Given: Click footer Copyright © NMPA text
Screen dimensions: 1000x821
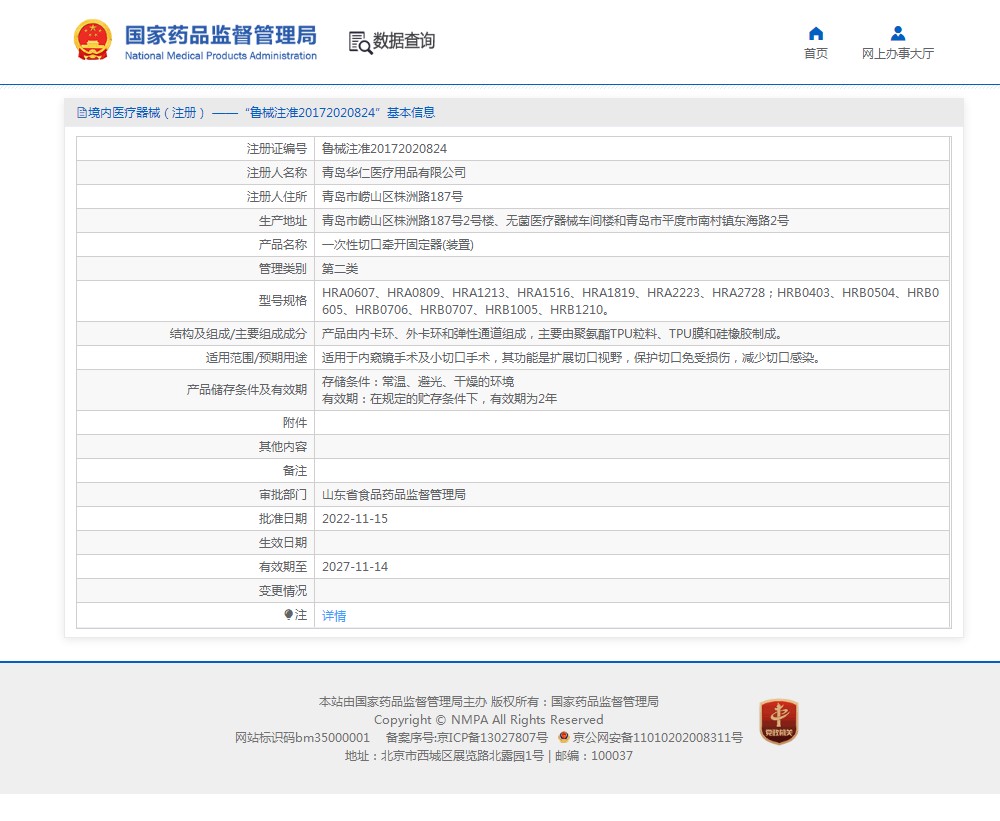Looking at the screenshot, I should (x=489, y=720).
